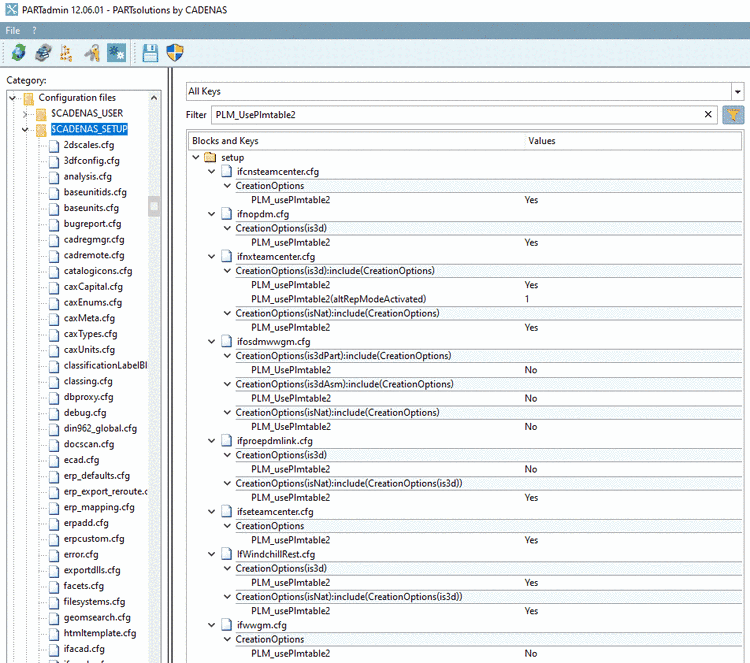
Task: Select analysis.cfg file
Action: pos(88,177)
